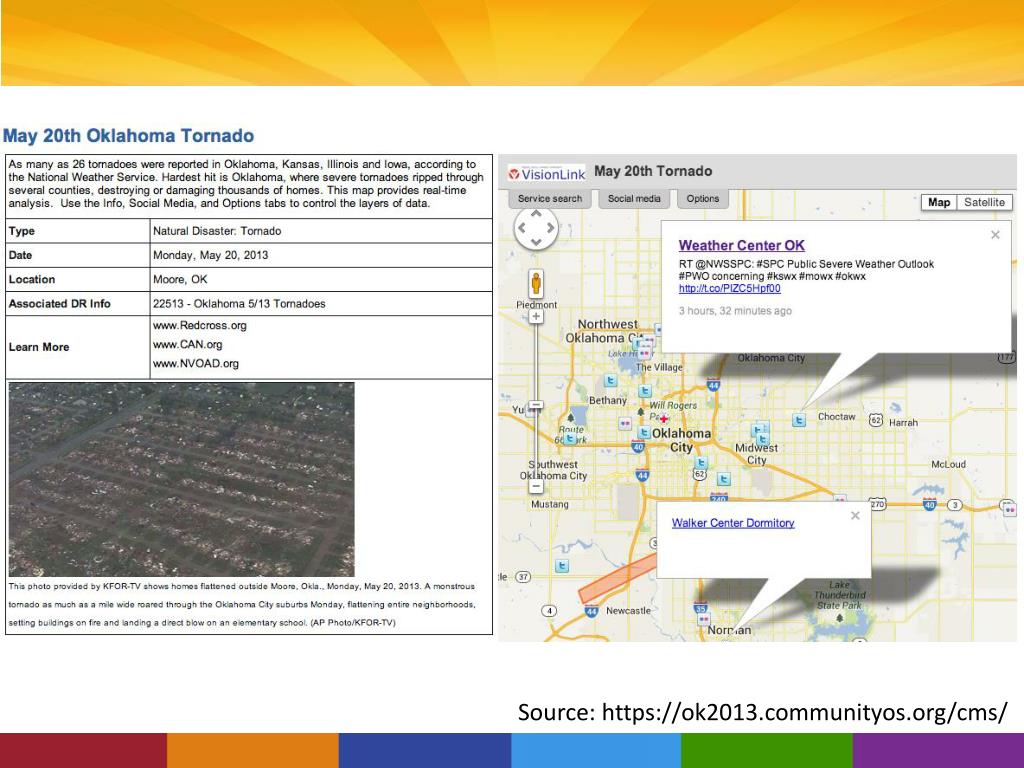Zoom in with the plus button
The width and height of the screenshot is (1024, 768).
click(536, 317)
